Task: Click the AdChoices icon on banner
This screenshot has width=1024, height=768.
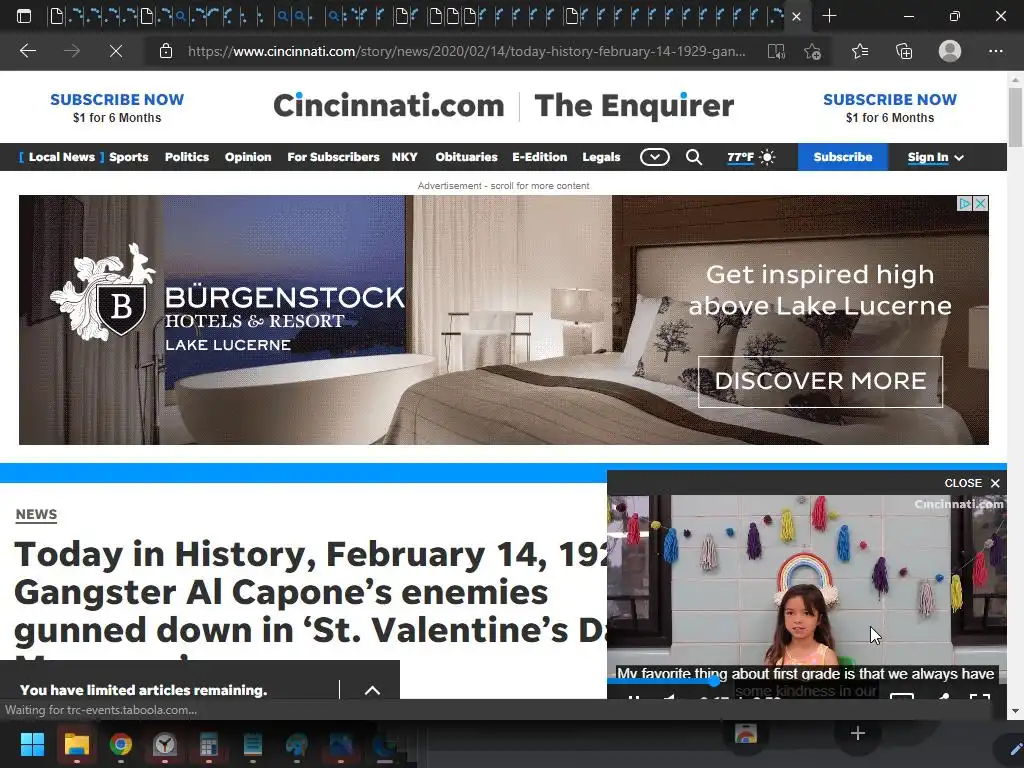Action: pyautogui.click(x=964, y=204)
